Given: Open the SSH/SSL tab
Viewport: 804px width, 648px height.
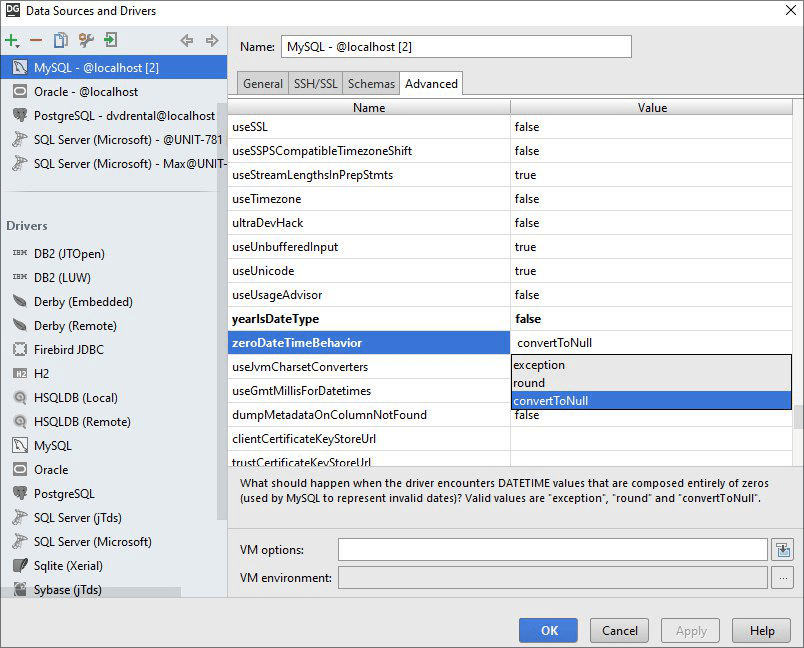Looking at the screenshot, I should coord(315,83).
